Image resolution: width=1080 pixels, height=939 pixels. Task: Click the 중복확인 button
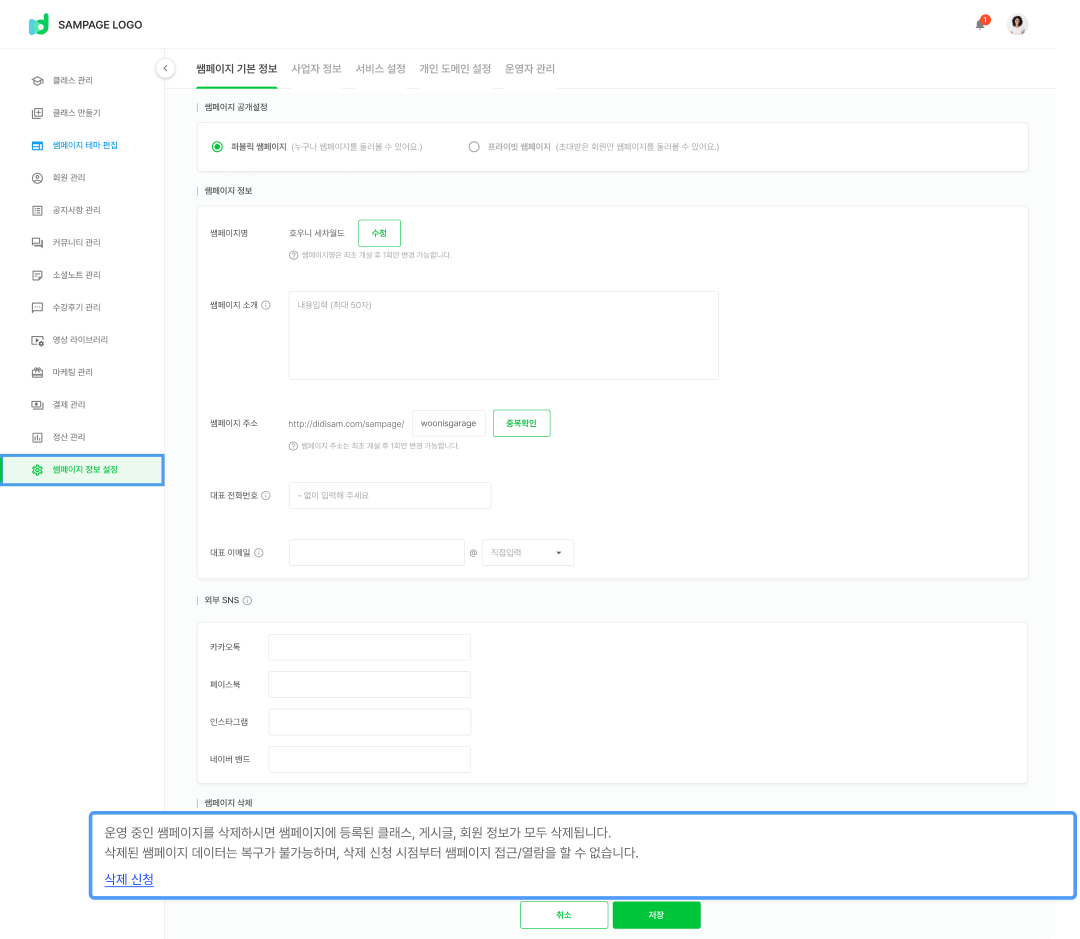click(x=521, y=423)
